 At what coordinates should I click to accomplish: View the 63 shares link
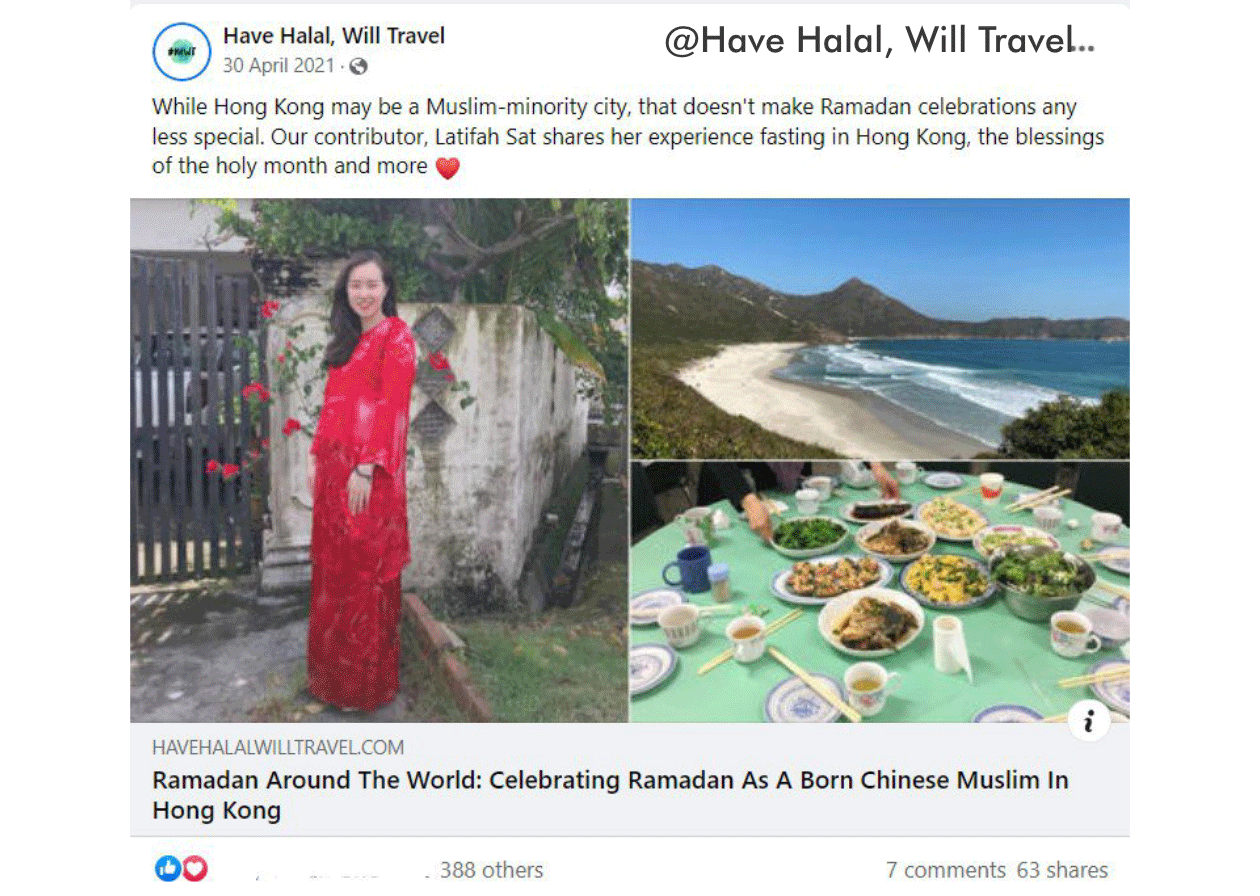1063,870
